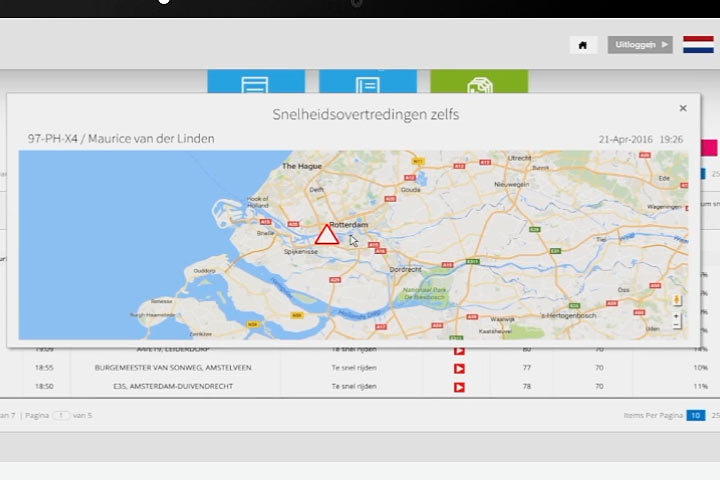Close the Snelheidsovertredingen zelfs map dialog
The height and width of the screenshot is (480, 720).
click(683, 108)
